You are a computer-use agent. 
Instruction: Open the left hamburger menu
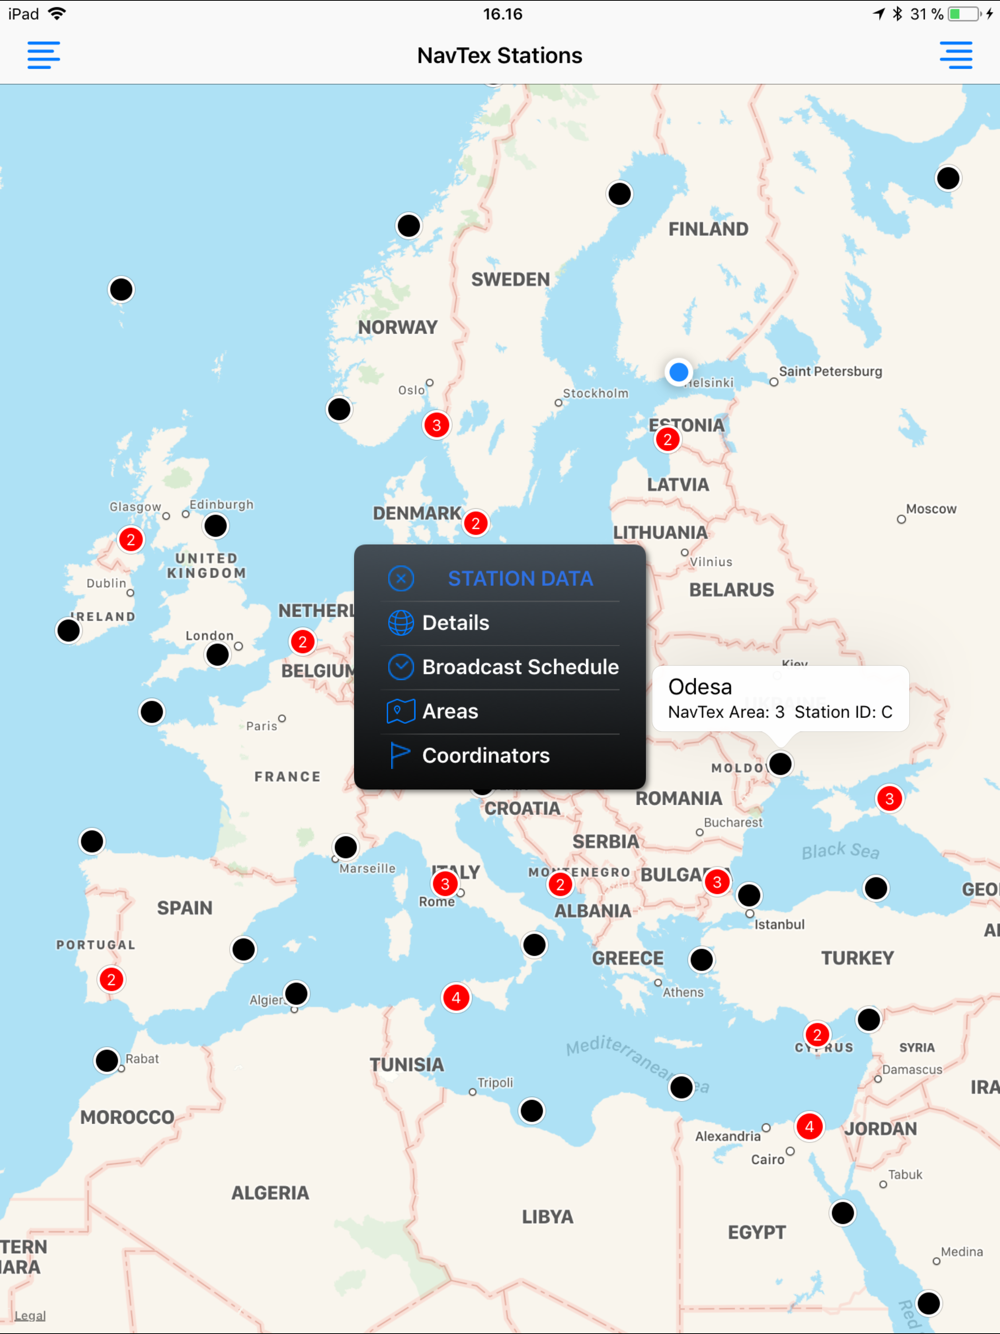tap(43, 55)
